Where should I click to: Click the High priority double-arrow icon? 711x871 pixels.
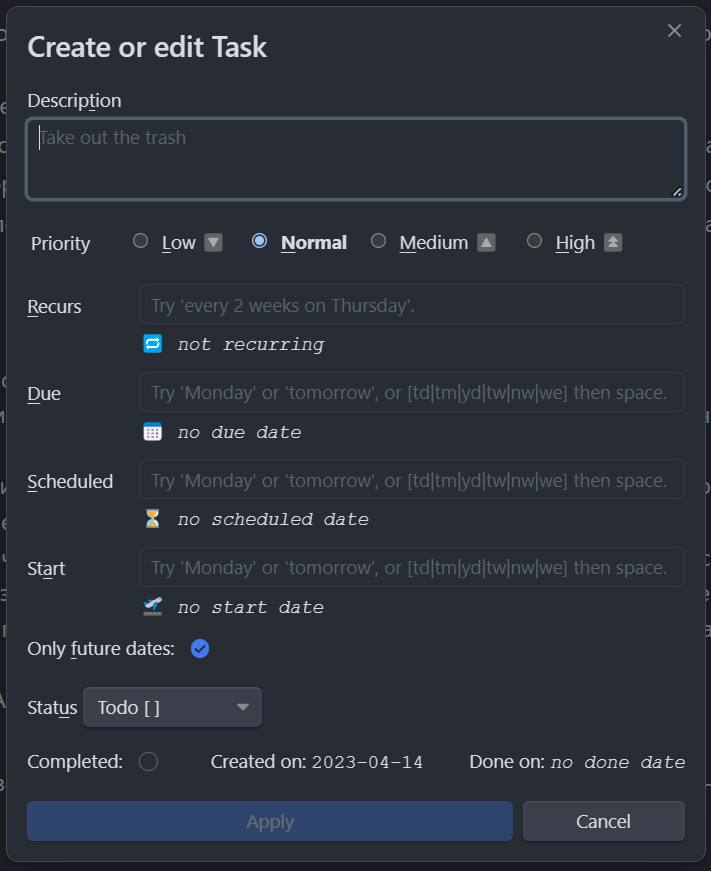pyautogui.click(x=613, y=242)
